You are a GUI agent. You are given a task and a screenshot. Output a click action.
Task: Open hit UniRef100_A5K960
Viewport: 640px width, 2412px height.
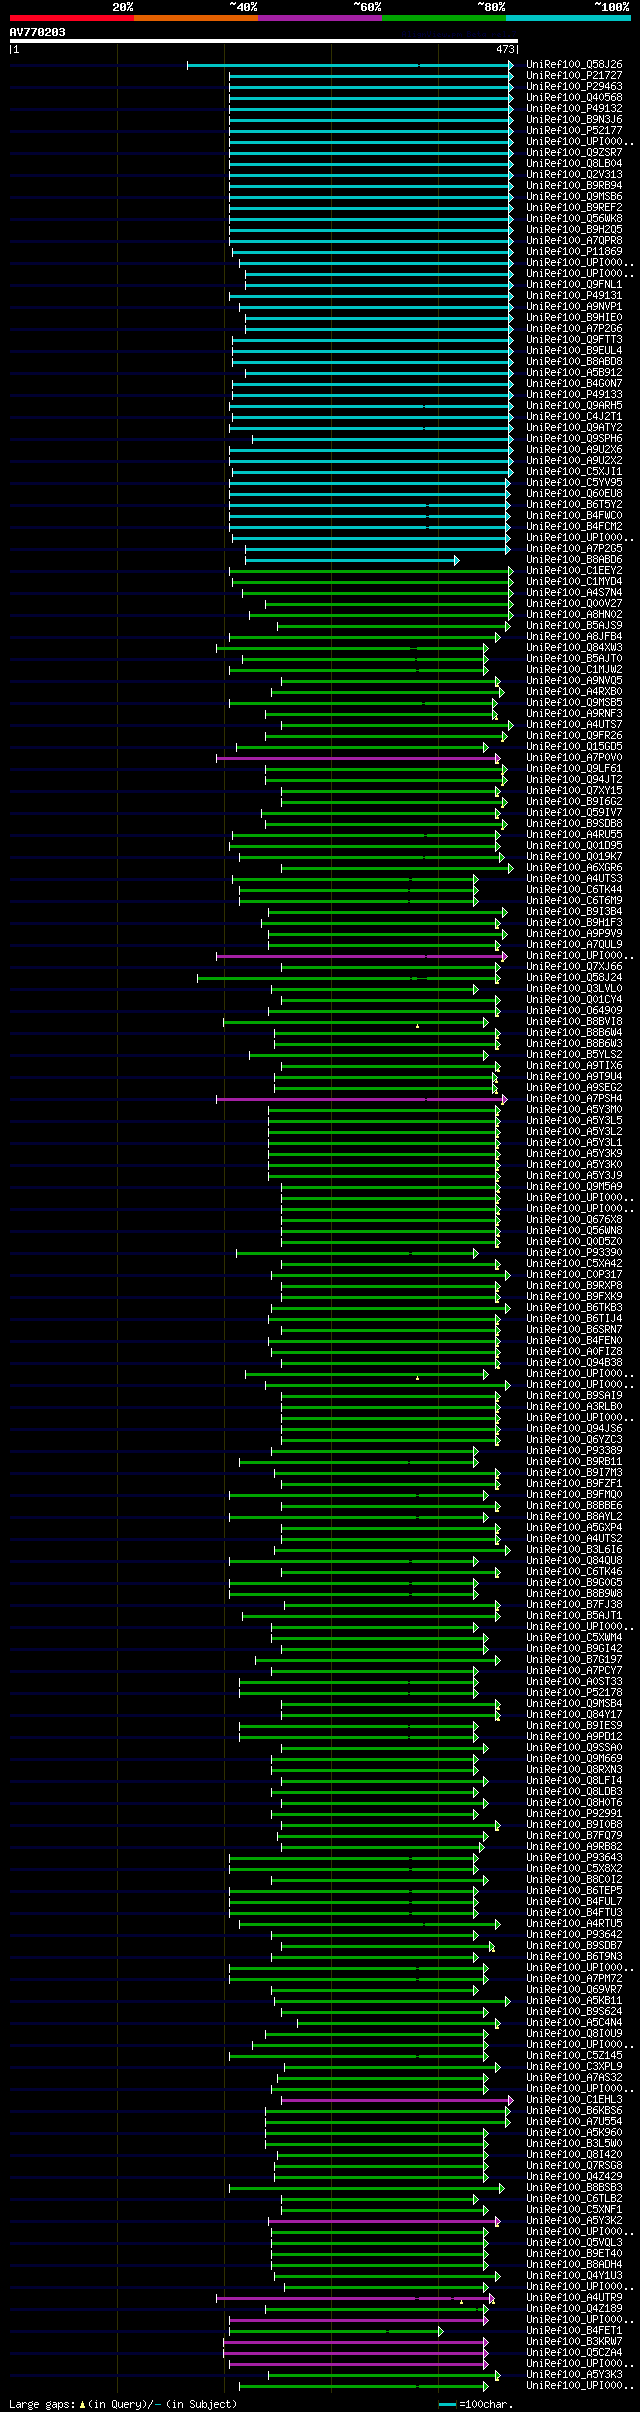pos(574,2132)
